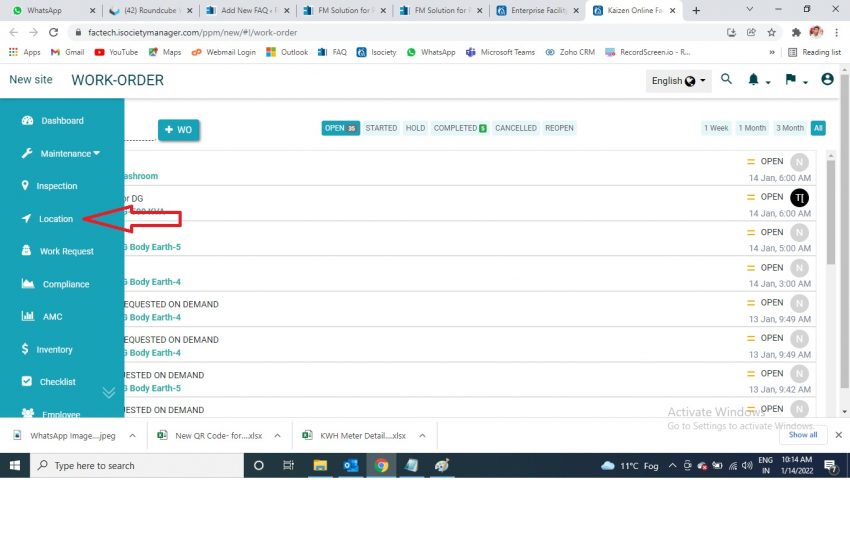Filter by OPEN work orders
This screenshot has height=558, width=850.
click(340, 128)
